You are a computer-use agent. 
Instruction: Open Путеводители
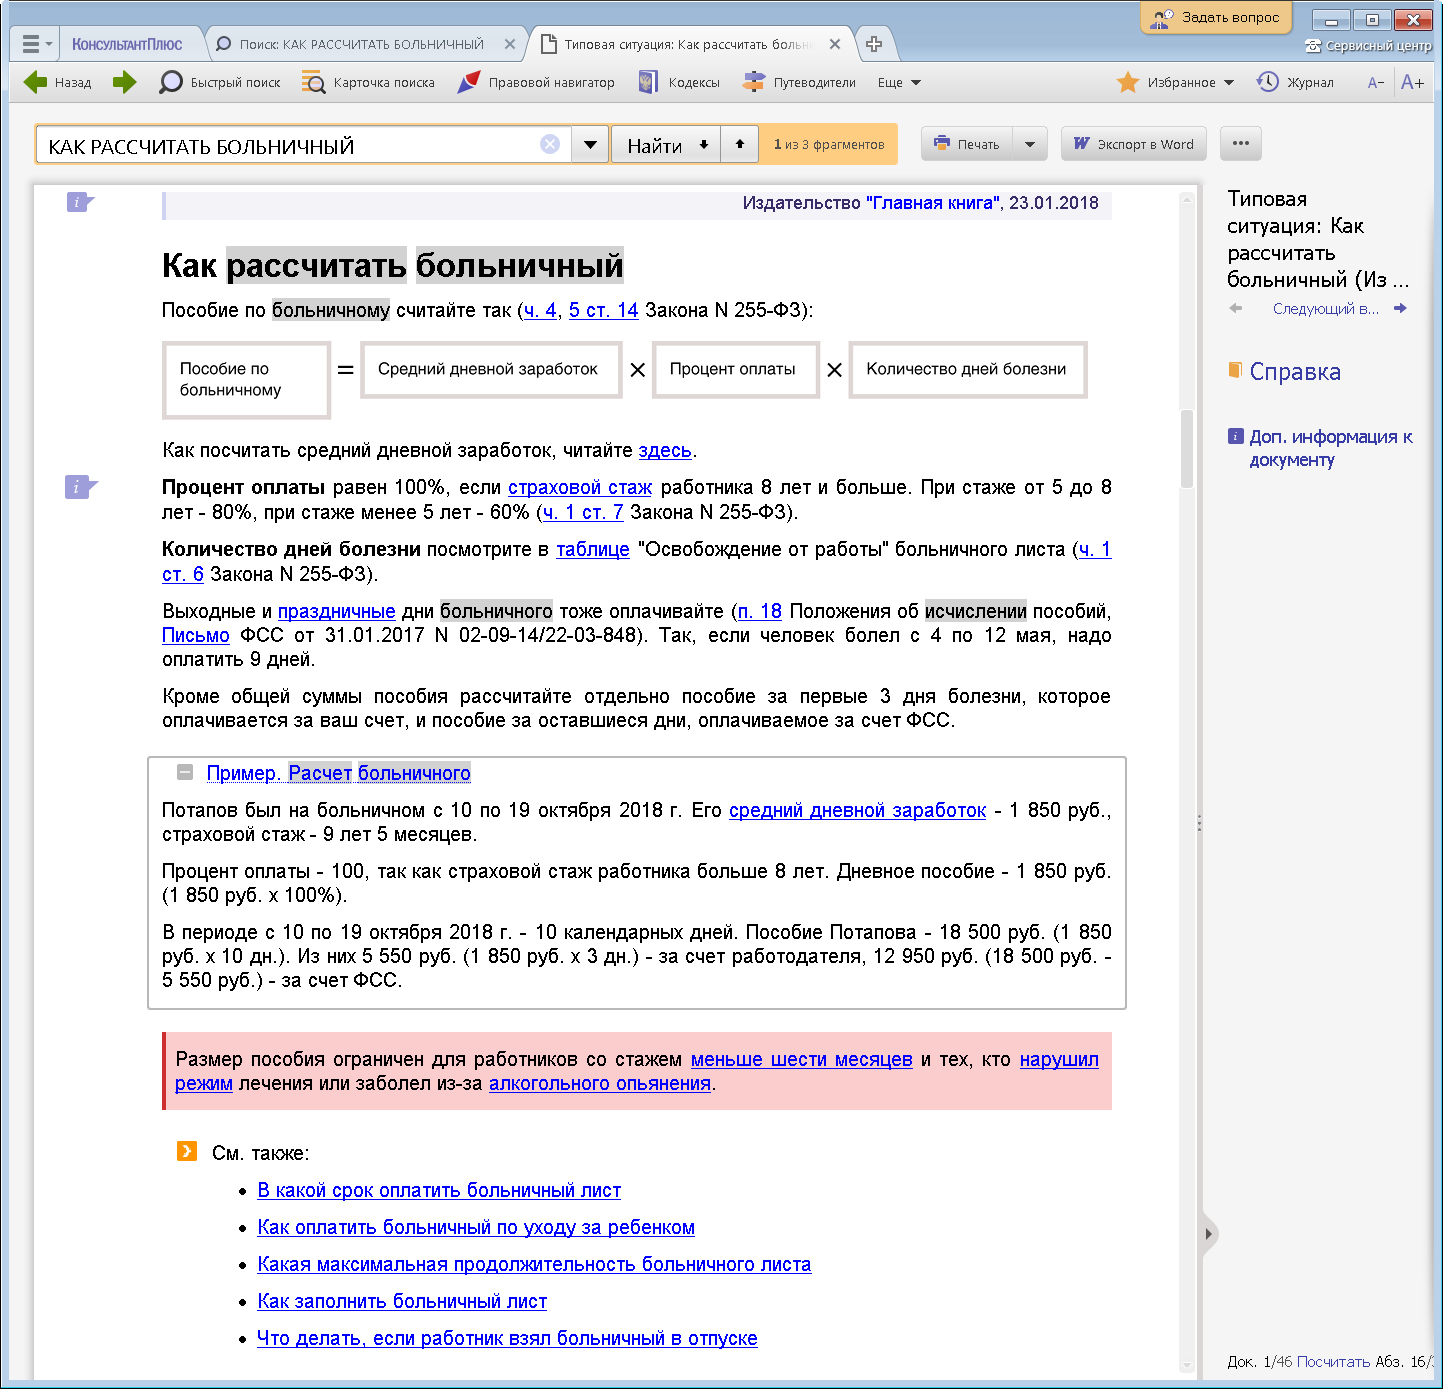(x=799, y=82)
